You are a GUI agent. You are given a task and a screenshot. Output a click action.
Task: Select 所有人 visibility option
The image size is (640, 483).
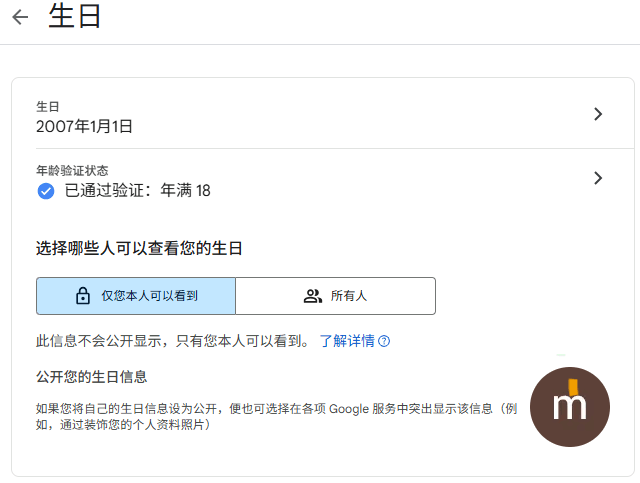coord(336,296)
